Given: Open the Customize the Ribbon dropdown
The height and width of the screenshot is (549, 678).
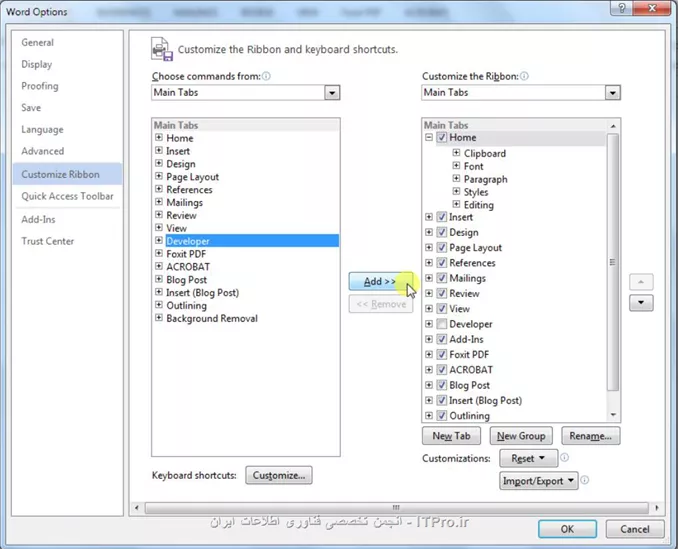Looking at the screenshot, I should click(612, 93).
